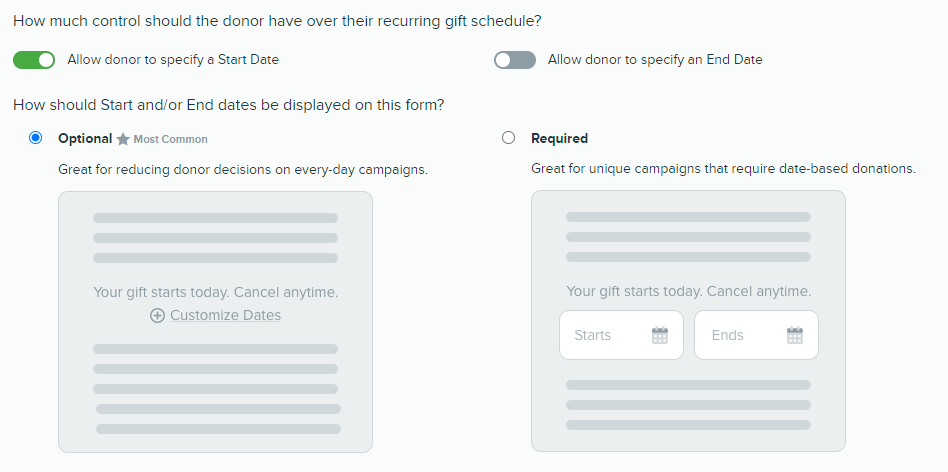The width and height of the screenshot is (948, 472).
Task: Click the calendar icon in Starts field
Action: [660, 336]
